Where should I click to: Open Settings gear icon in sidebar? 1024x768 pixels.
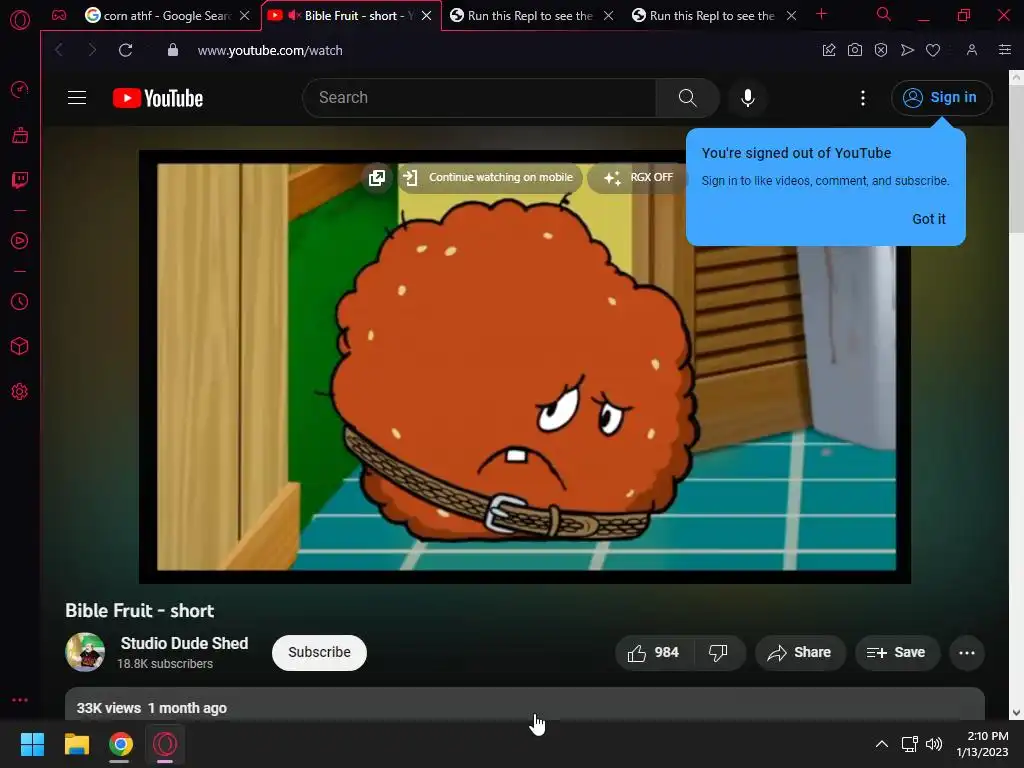coord(20,392)
